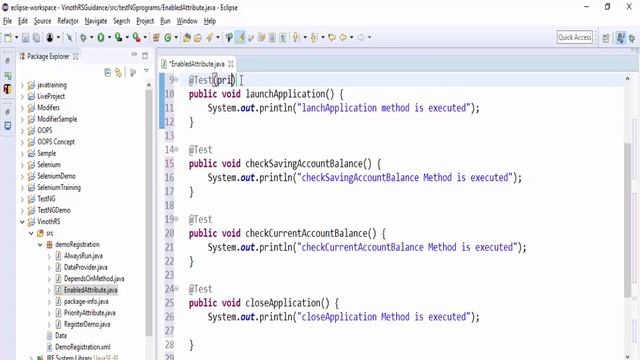Switch to the Java perspective icon
This screenshot has height=360, width=640.
[x=621, y=38]
